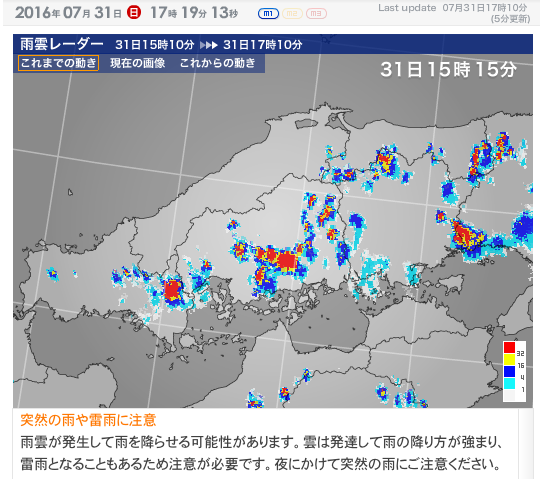Click the red 32 legend swatch
Image resolution: width=540 pixels, height=479 pixels.
(x=509, y=347)
